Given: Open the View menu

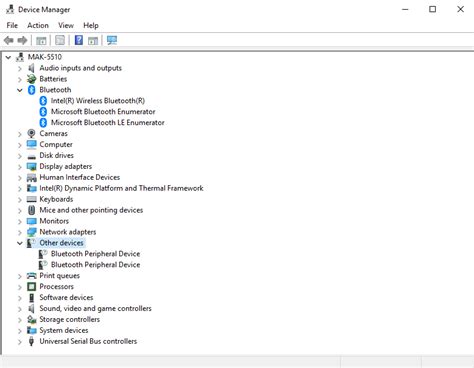Looking at the screenshot, I should pyautogui.click(x=66, y=25).
